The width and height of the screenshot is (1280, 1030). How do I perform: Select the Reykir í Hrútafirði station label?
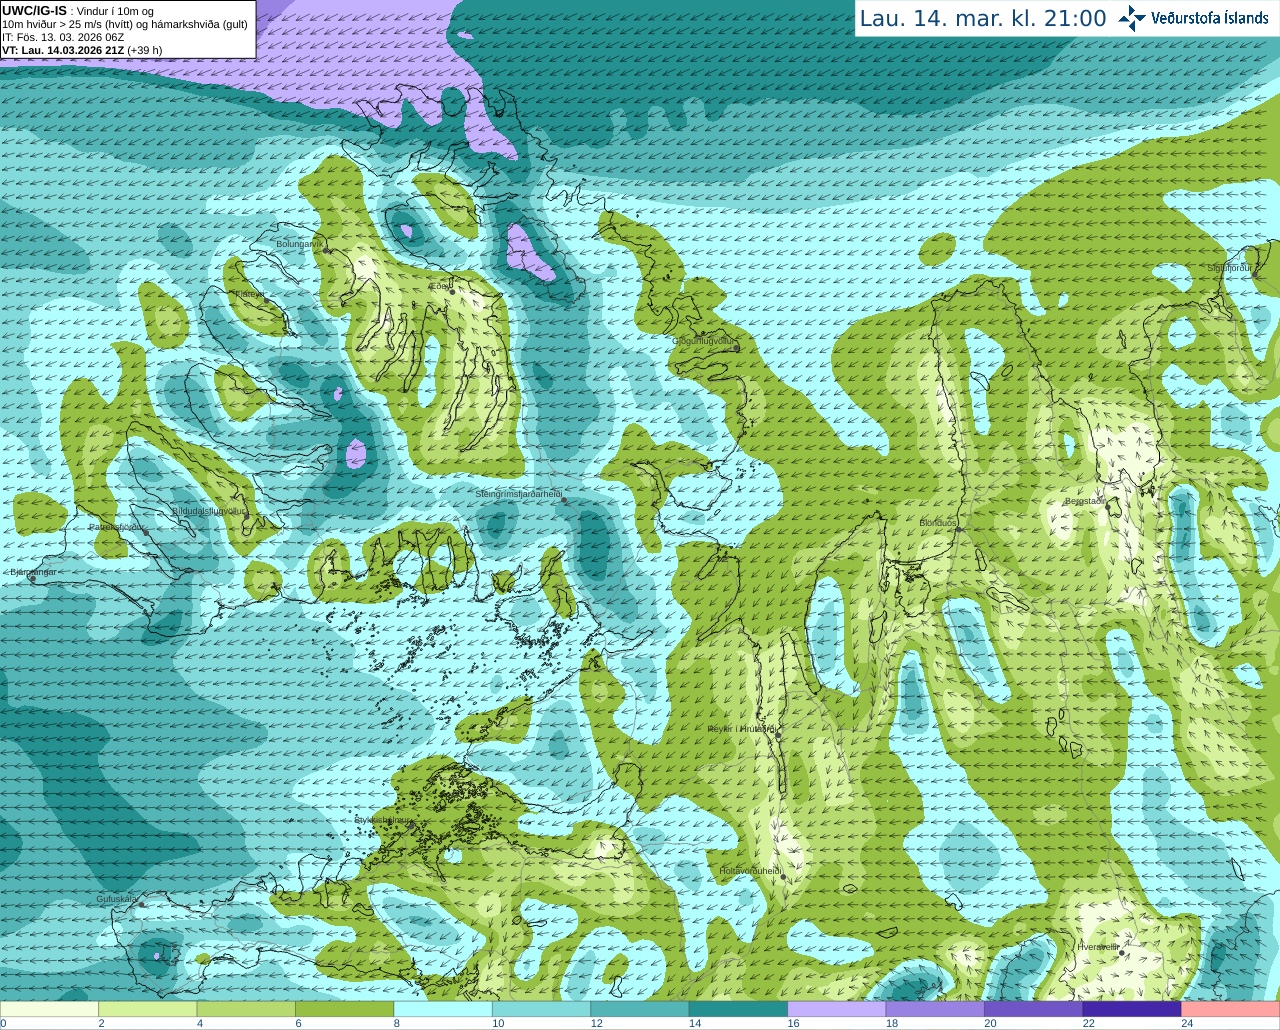click(741, 729)
